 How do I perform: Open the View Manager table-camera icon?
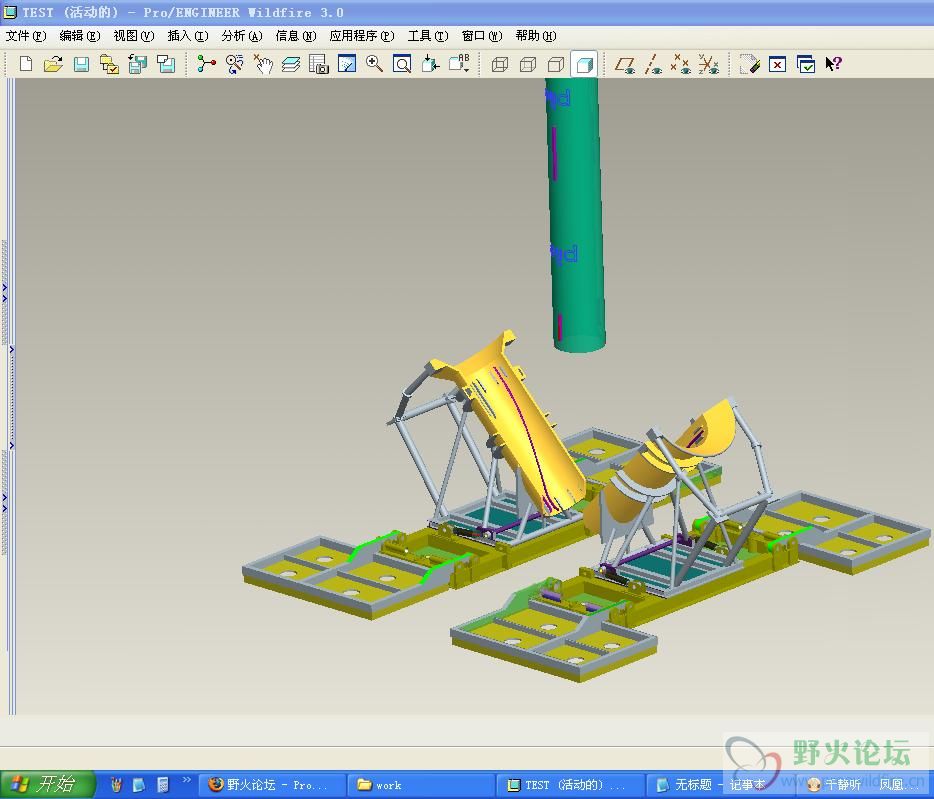coord(319,64)
